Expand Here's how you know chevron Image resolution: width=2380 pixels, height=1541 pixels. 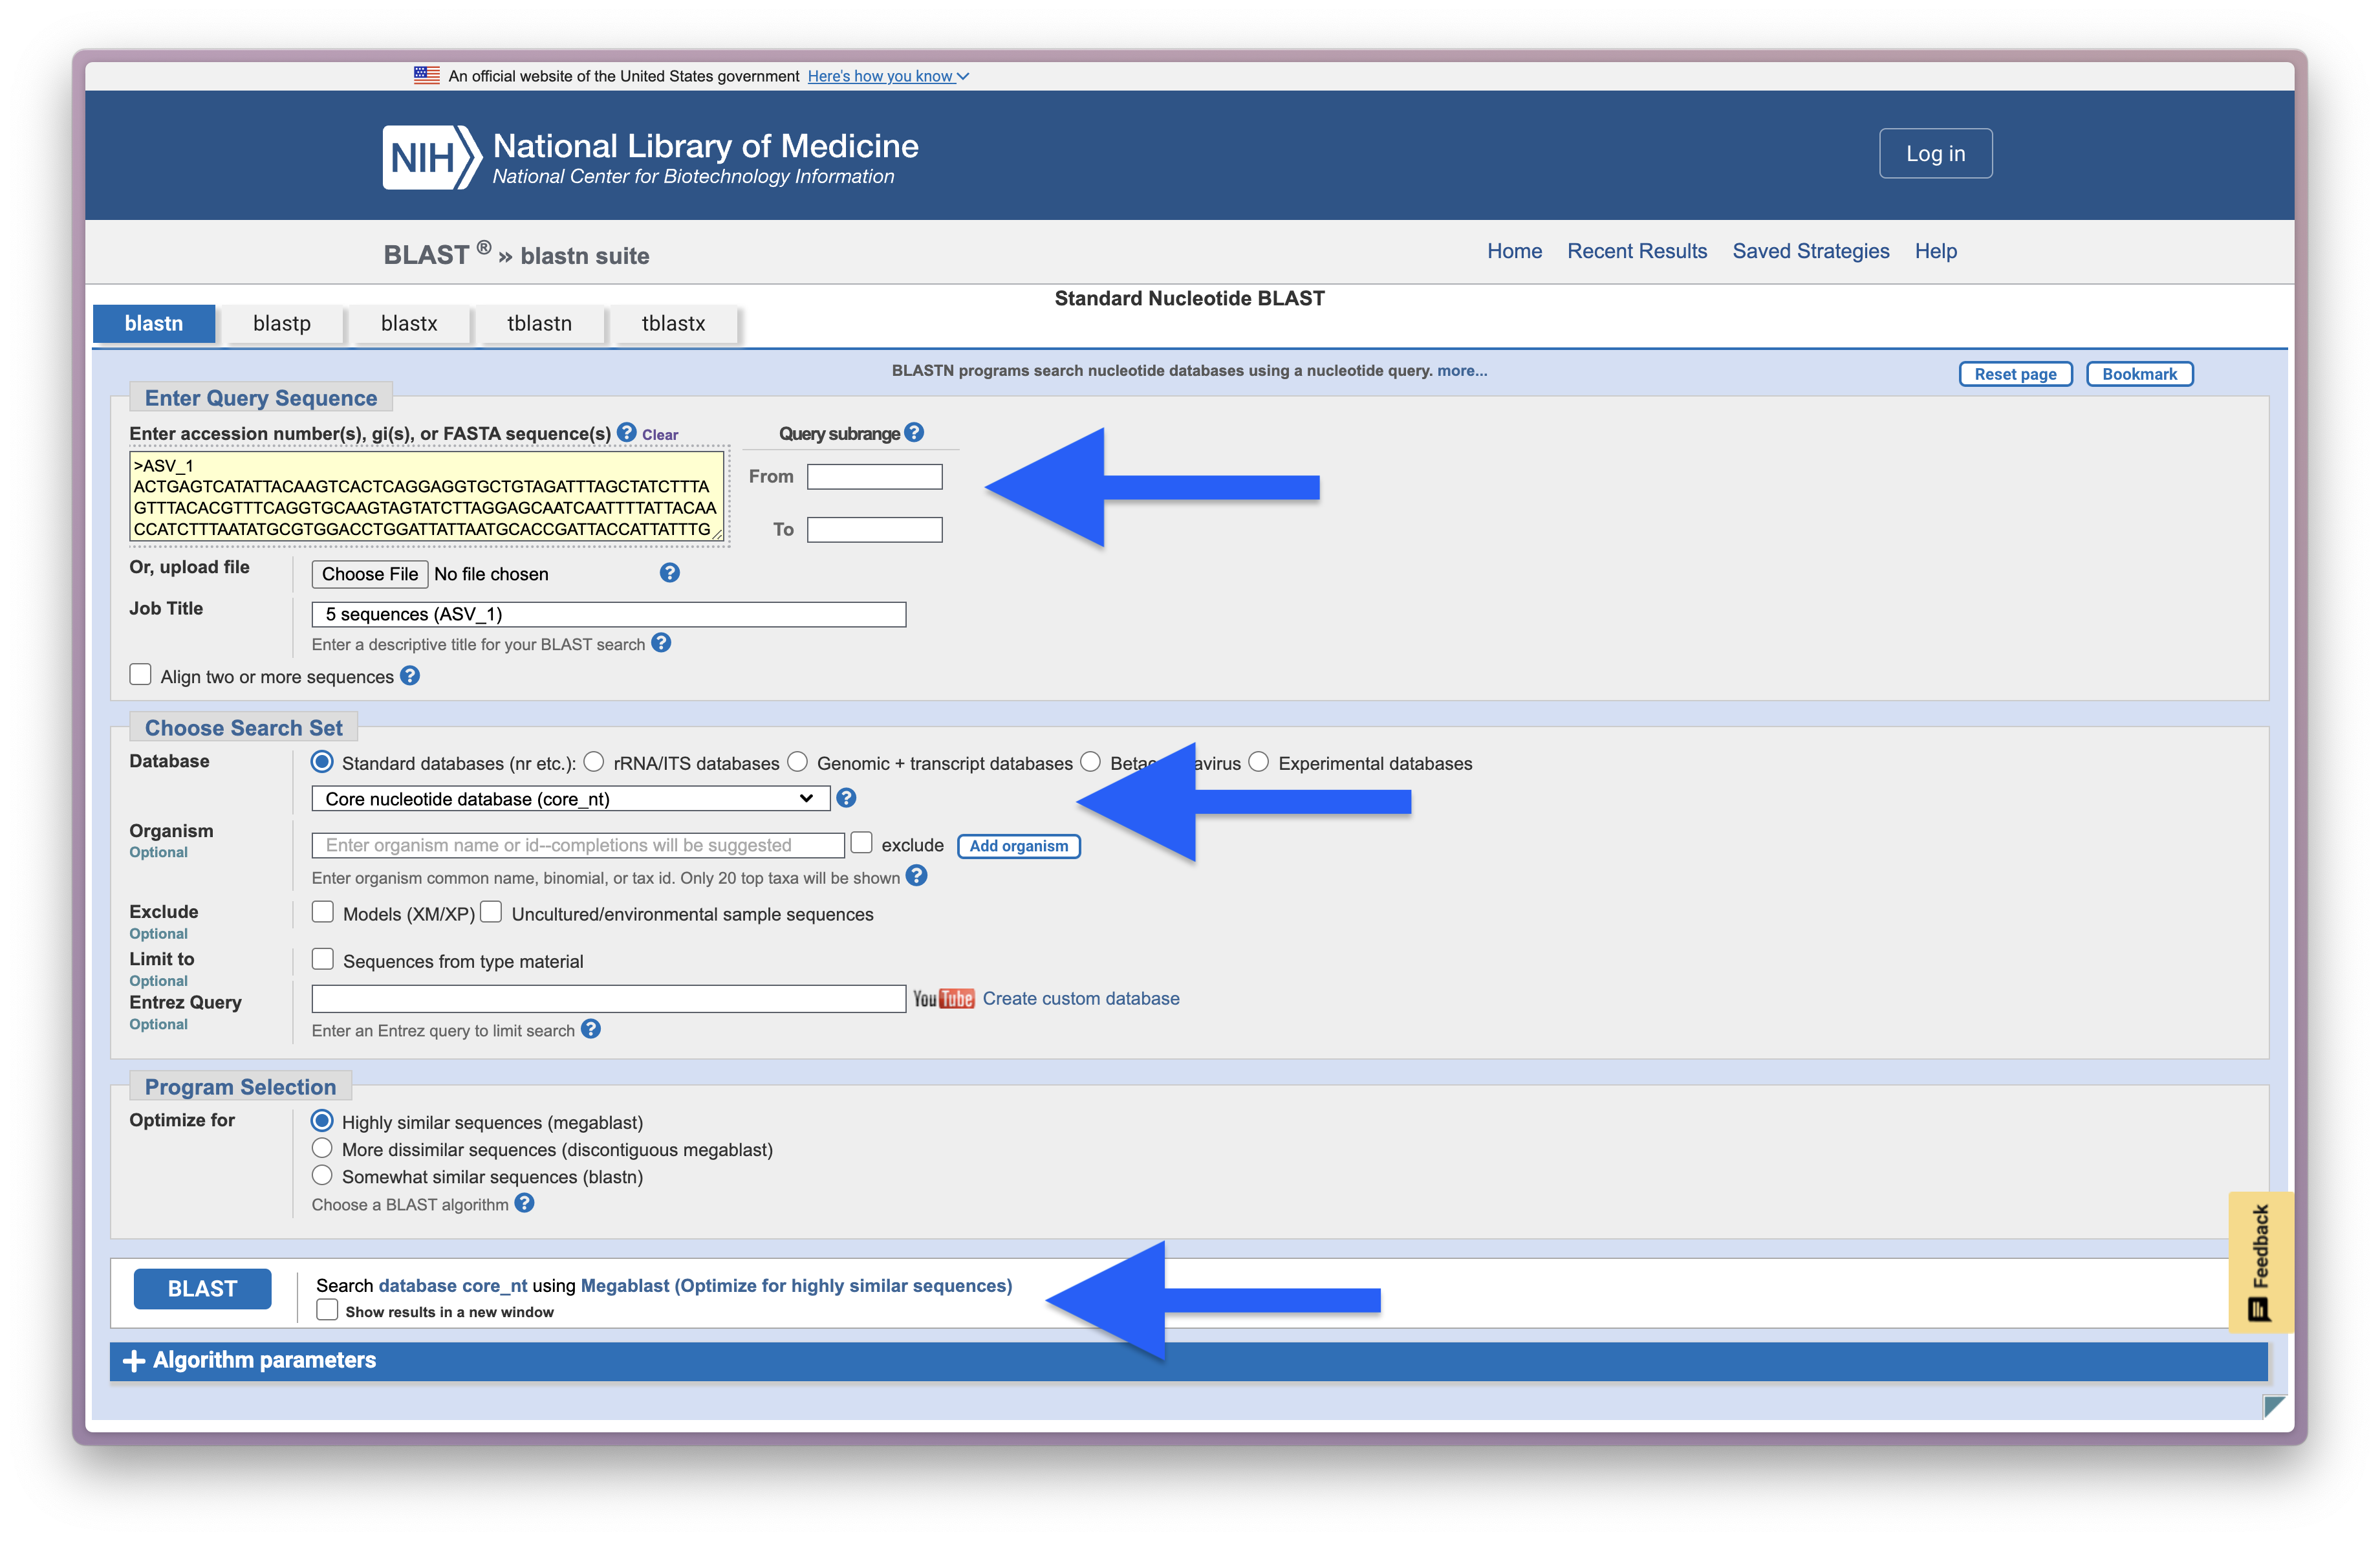pos(963,76)
